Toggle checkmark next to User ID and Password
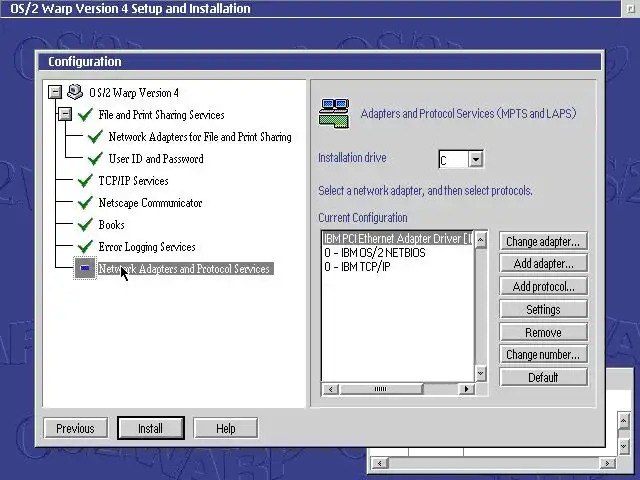 click(x=95, y=159)
